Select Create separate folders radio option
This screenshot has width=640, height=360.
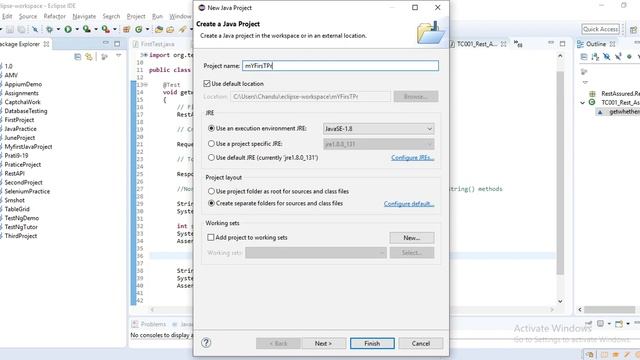pyautogui.click(x=211, y=203)
